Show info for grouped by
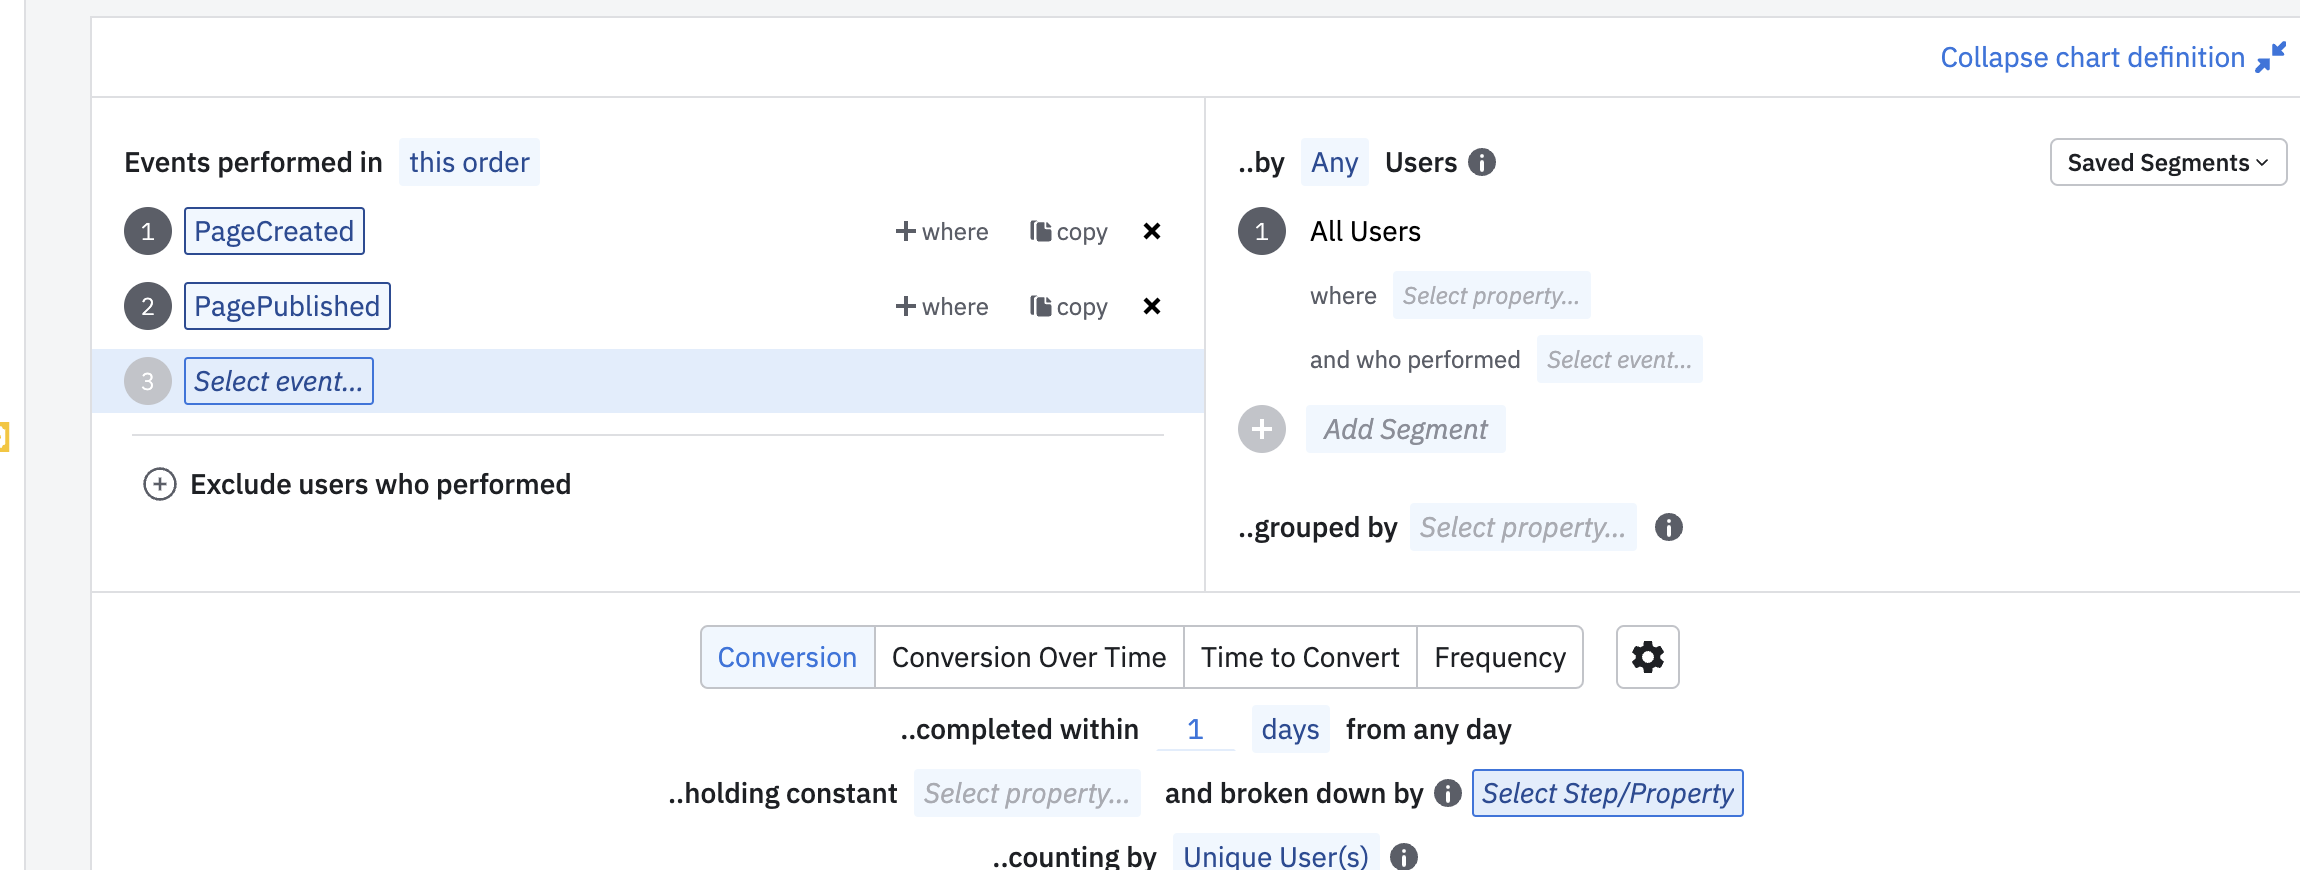This screenshot has height=870, width=2300. 1669,527
